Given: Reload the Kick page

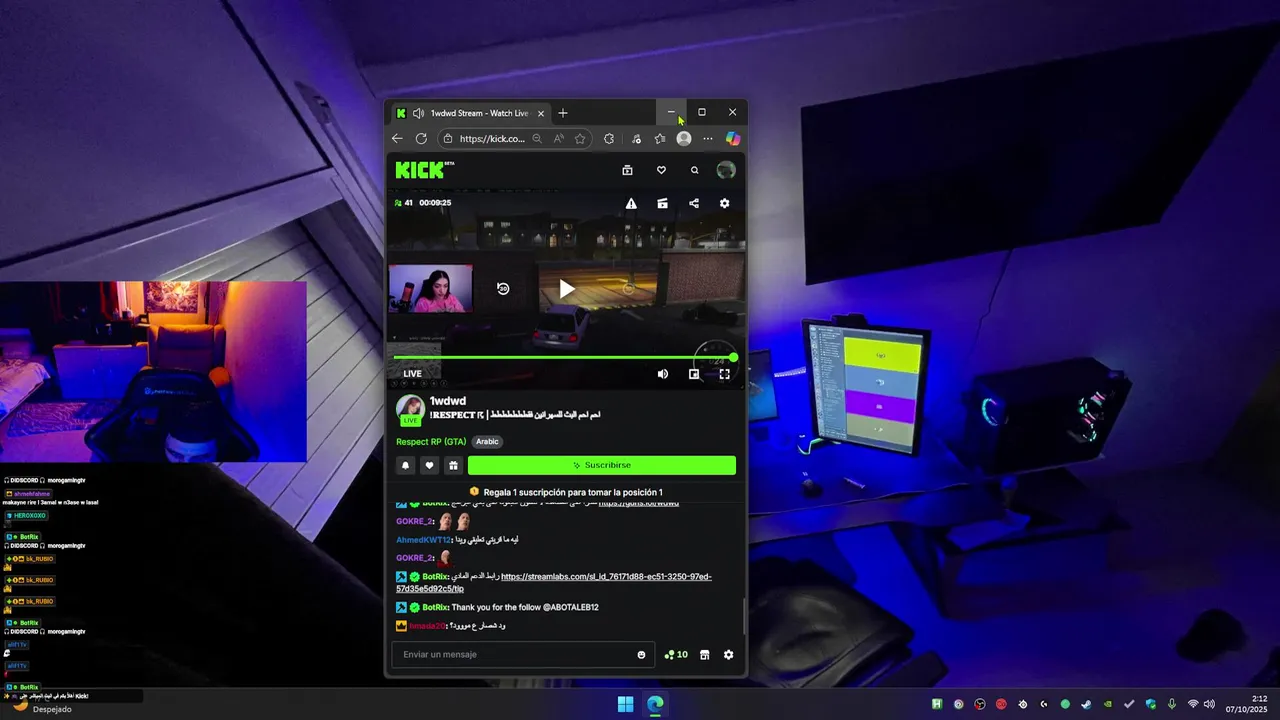Looking at the screenshot, I should [x=421, y=139].
